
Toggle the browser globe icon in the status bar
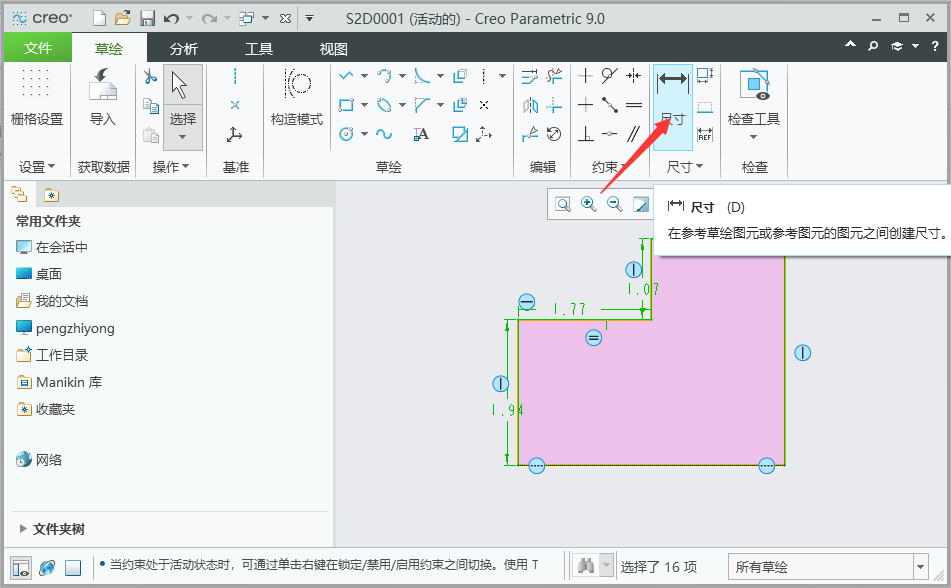pos(47,568)
